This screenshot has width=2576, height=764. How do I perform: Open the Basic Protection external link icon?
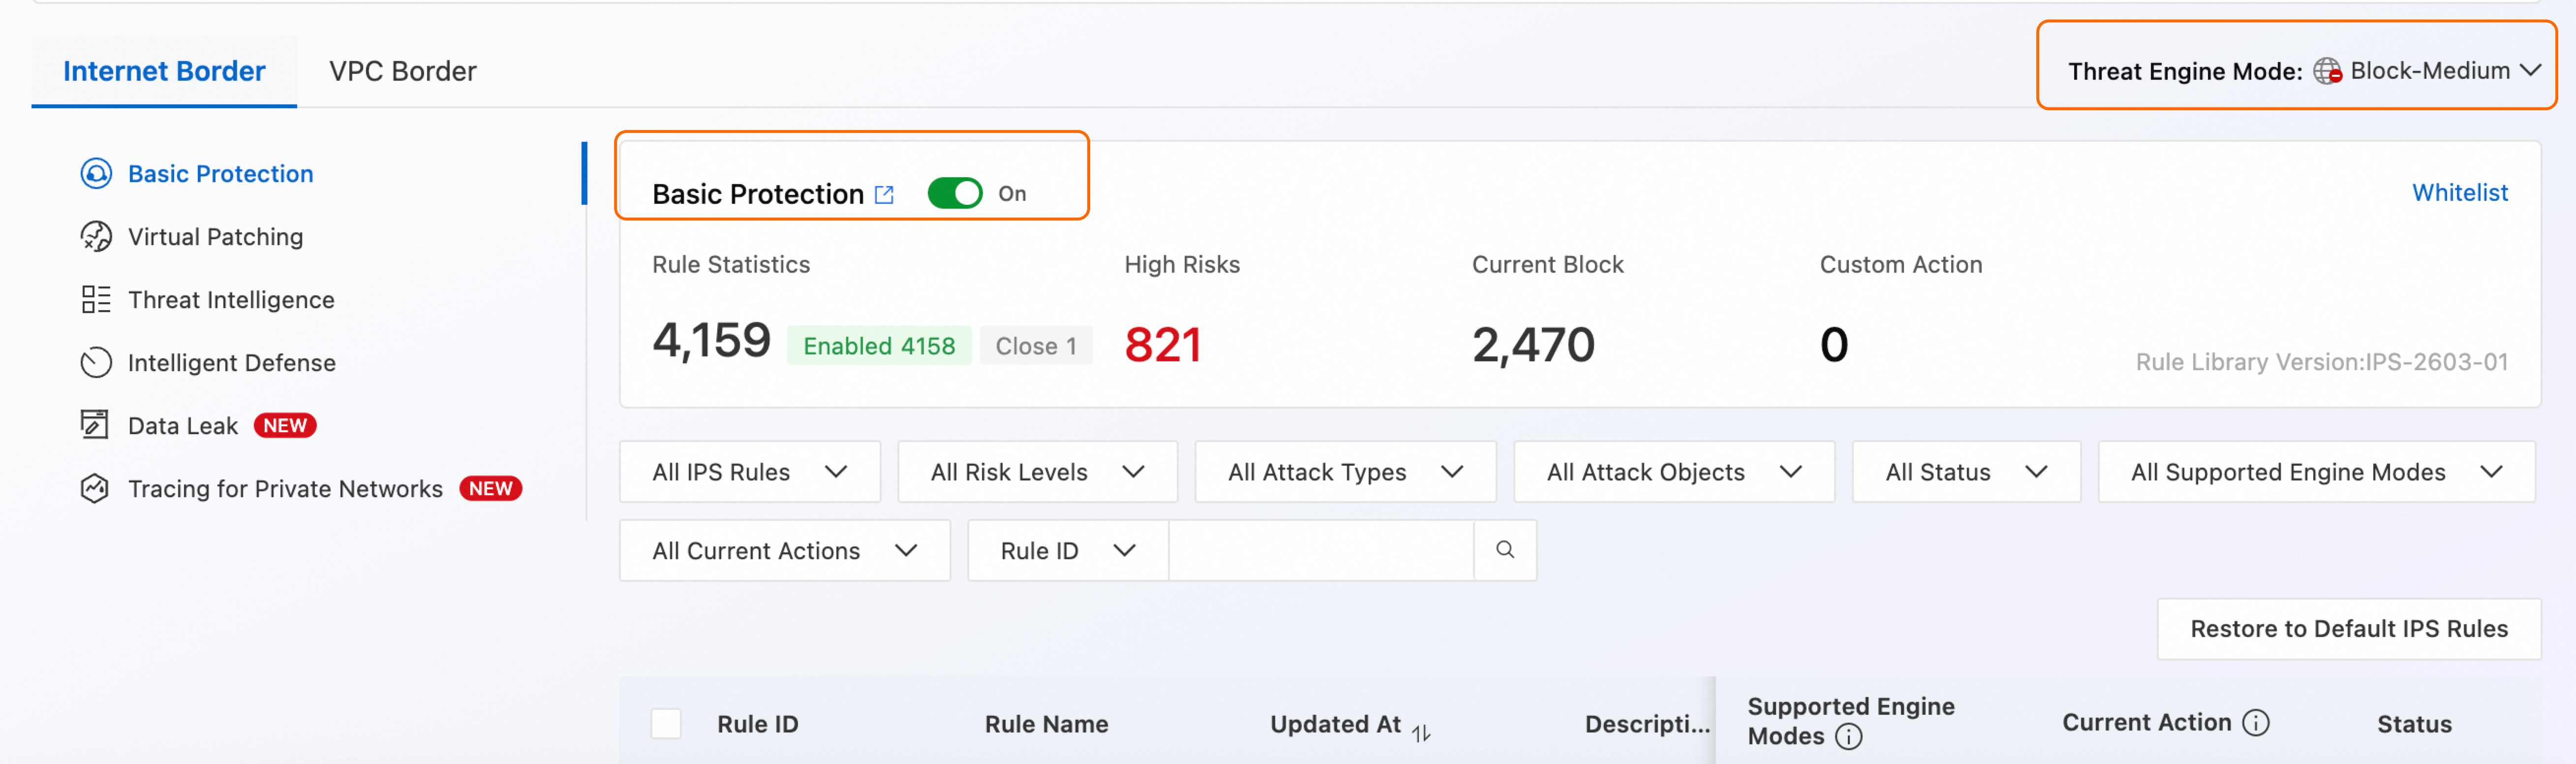pyautogui.click(x=884, y=194)
